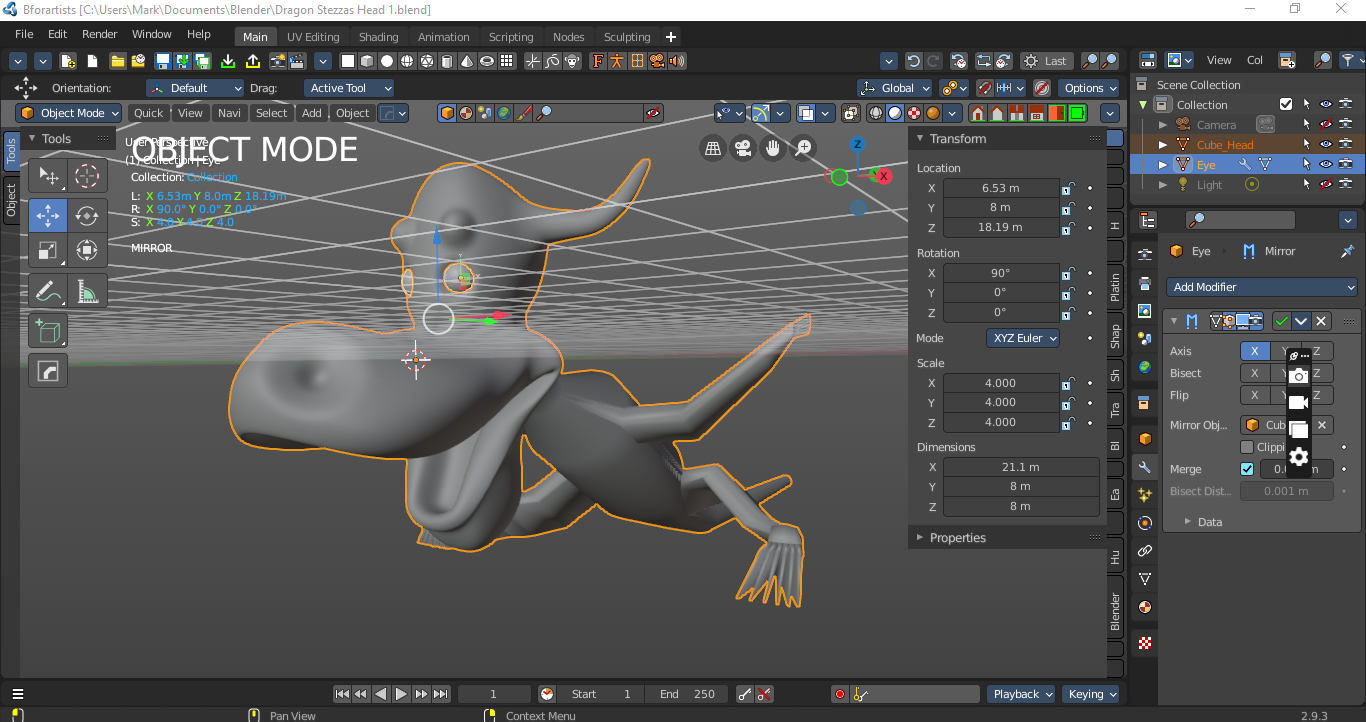Open the Options dropdown in viewport header
This screenshot has width=1366, height=722.
1090,88
